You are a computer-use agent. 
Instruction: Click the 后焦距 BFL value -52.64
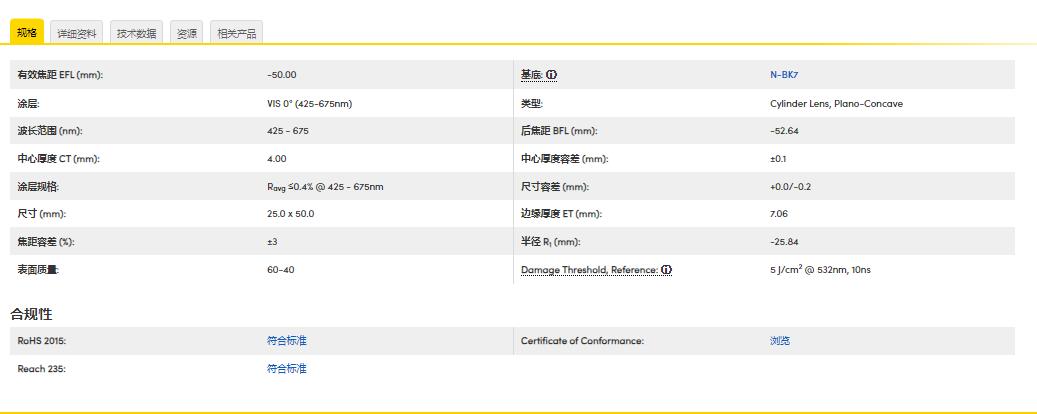(784, 131)
